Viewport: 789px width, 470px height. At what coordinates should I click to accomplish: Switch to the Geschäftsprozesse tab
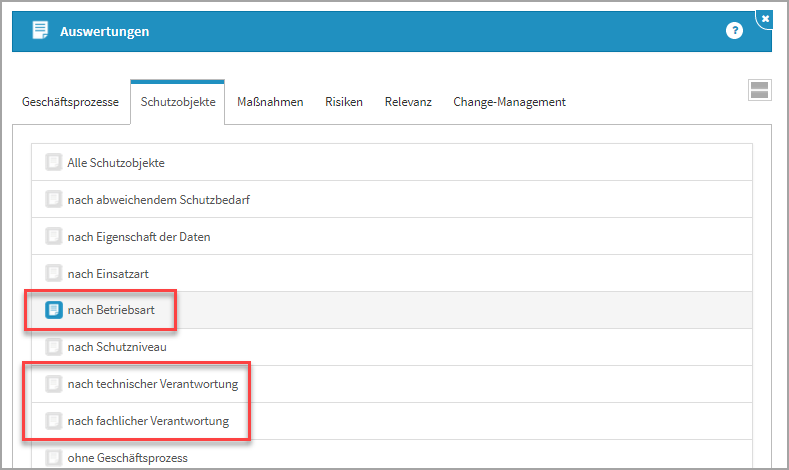pos(70,102)
